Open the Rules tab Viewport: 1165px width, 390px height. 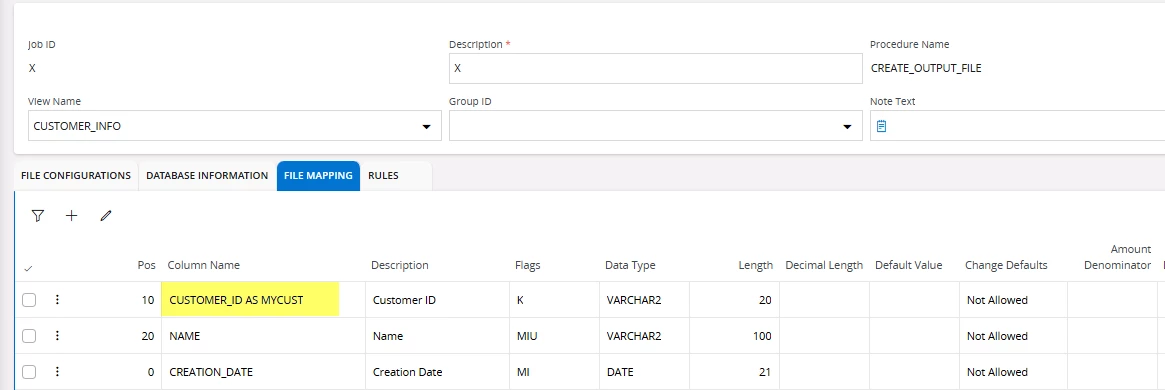coord(383,176)
